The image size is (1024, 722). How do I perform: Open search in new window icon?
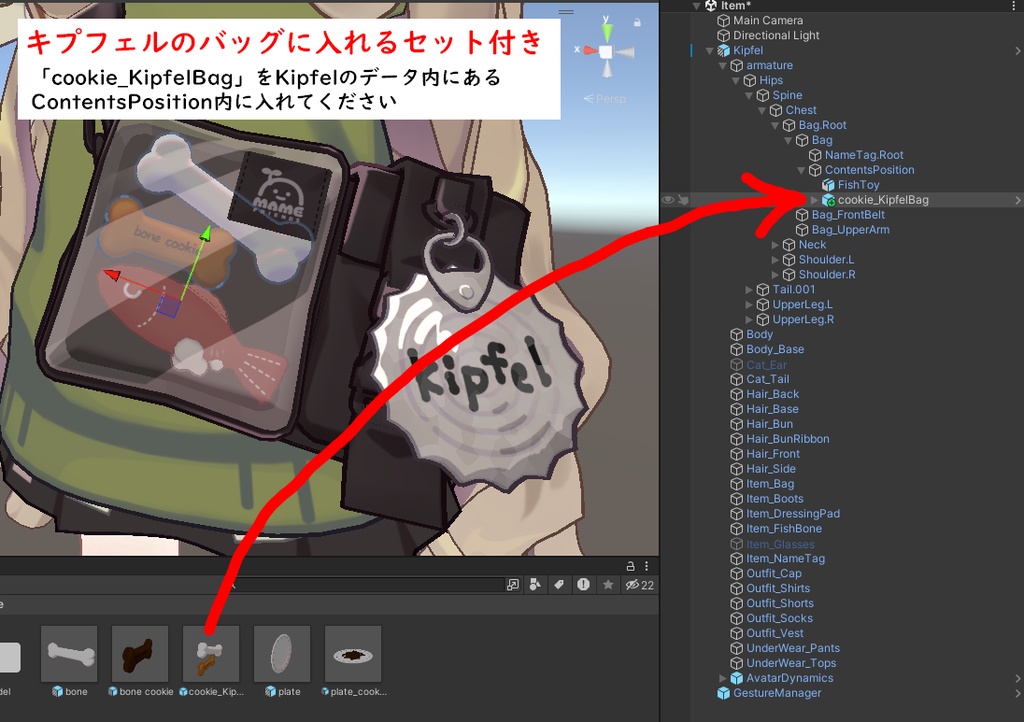pos(513,585)
